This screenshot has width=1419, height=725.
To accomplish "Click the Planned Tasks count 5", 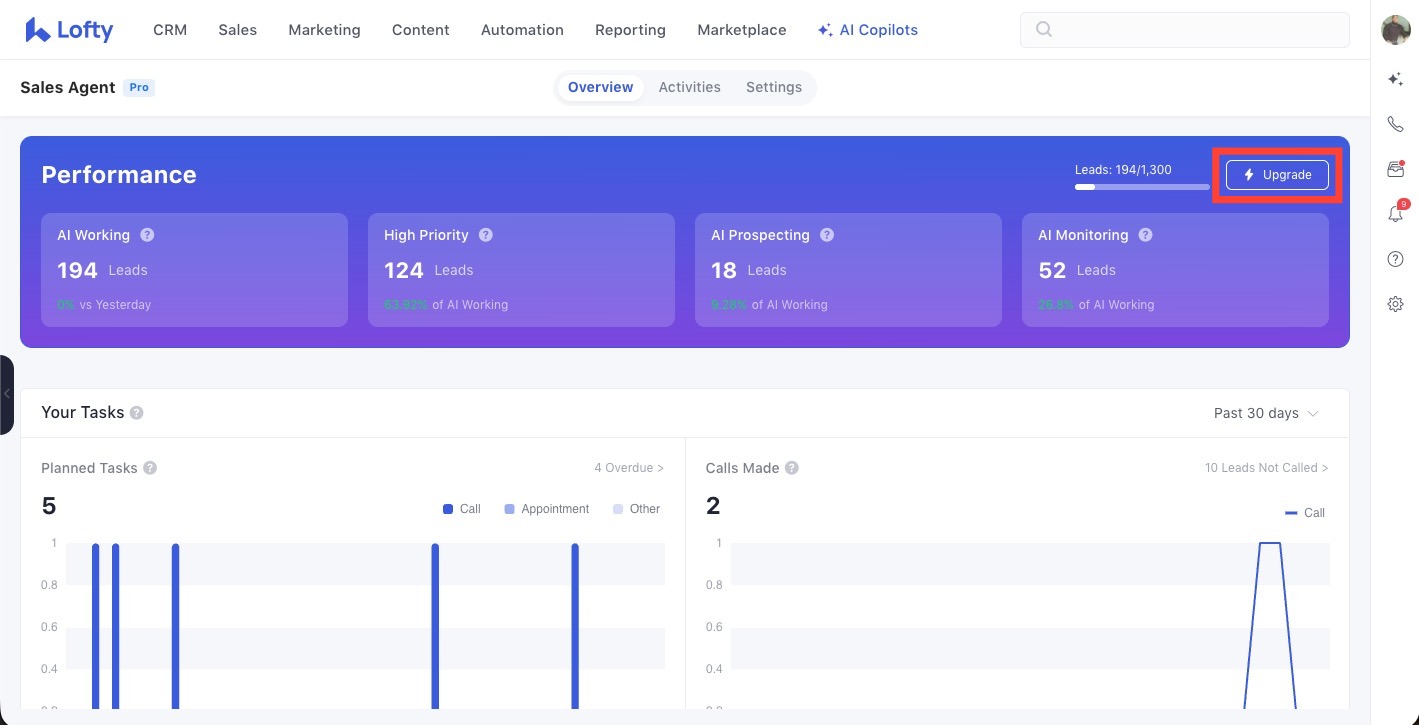I will pos(49,506).
